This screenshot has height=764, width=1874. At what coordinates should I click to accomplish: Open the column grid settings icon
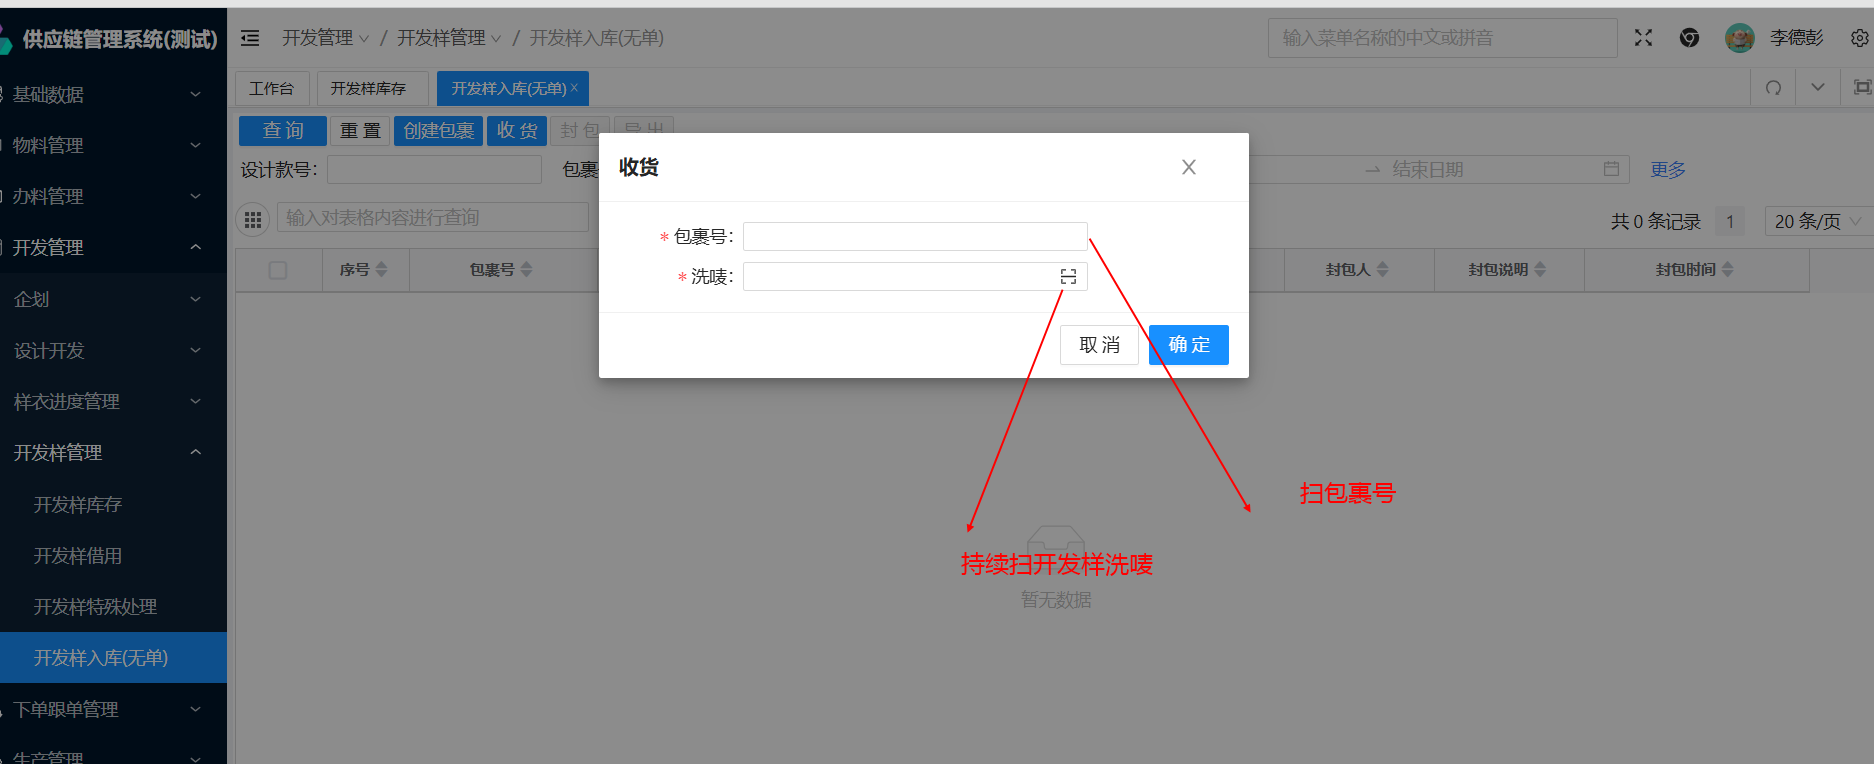[253, 219]
